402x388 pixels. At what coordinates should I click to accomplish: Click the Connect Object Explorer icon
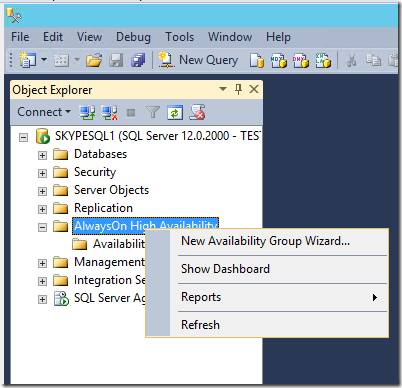[x=87, y=113]
